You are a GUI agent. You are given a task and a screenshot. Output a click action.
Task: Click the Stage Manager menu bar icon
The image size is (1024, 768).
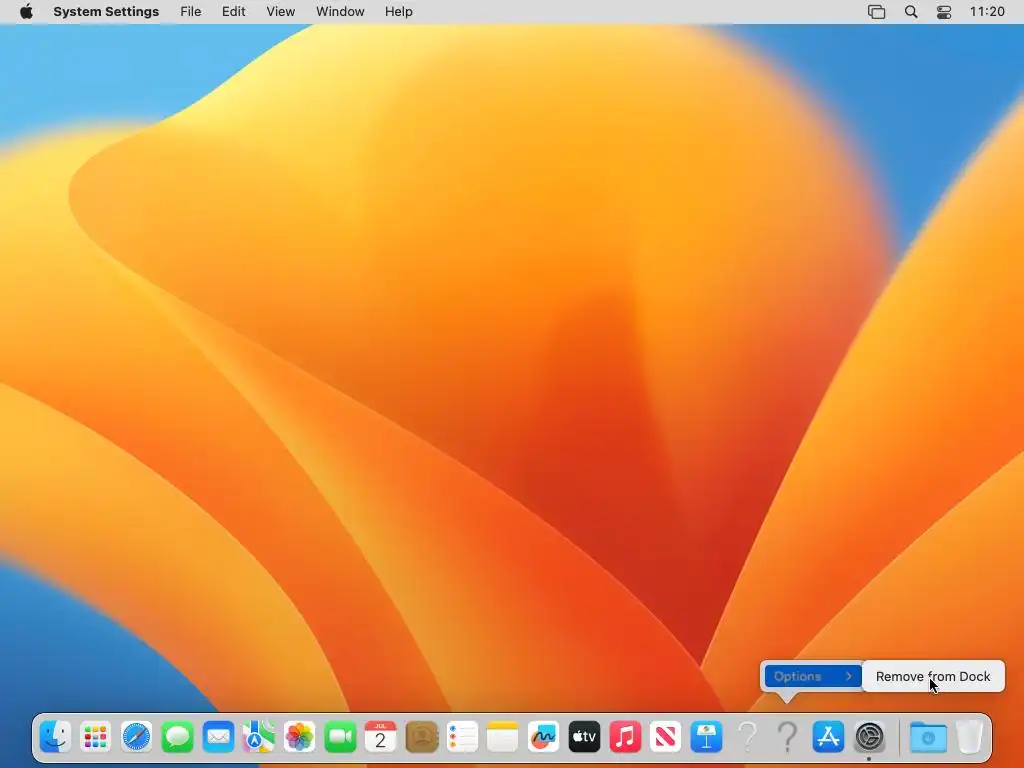pos(876,12)
